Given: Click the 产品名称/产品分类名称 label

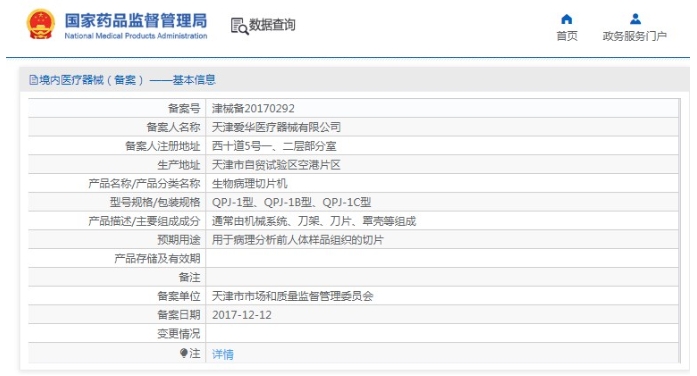Looking at the screenshot, I should (x=144, y=184).
